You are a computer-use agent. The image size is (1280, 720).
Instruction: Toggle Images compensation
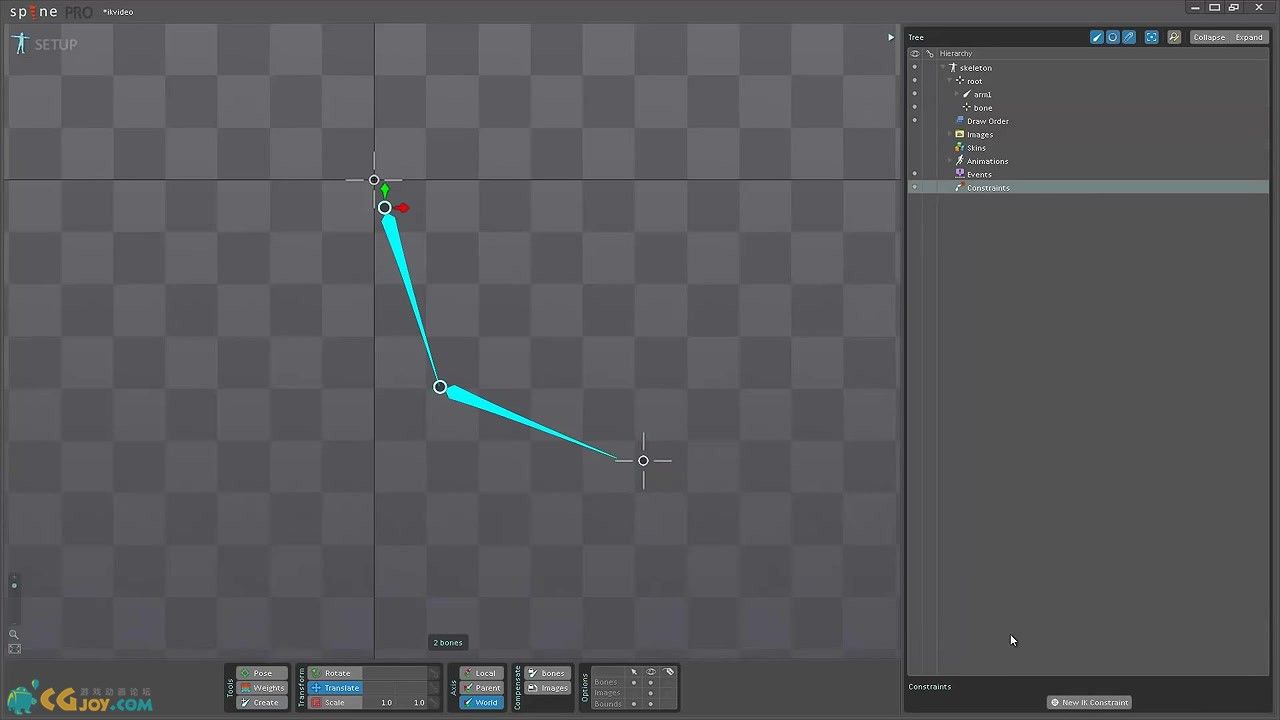(547, 688)
